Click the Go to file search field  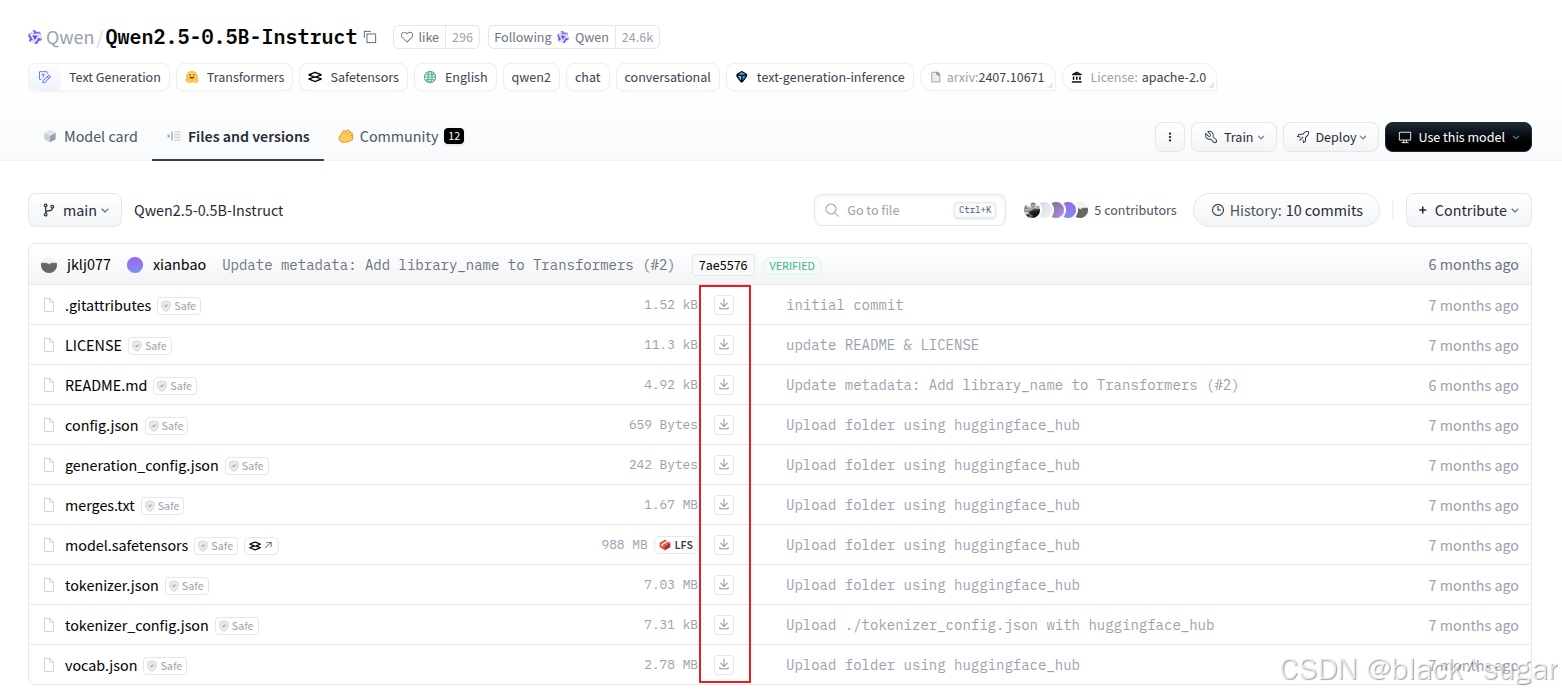tap(909, 210)
